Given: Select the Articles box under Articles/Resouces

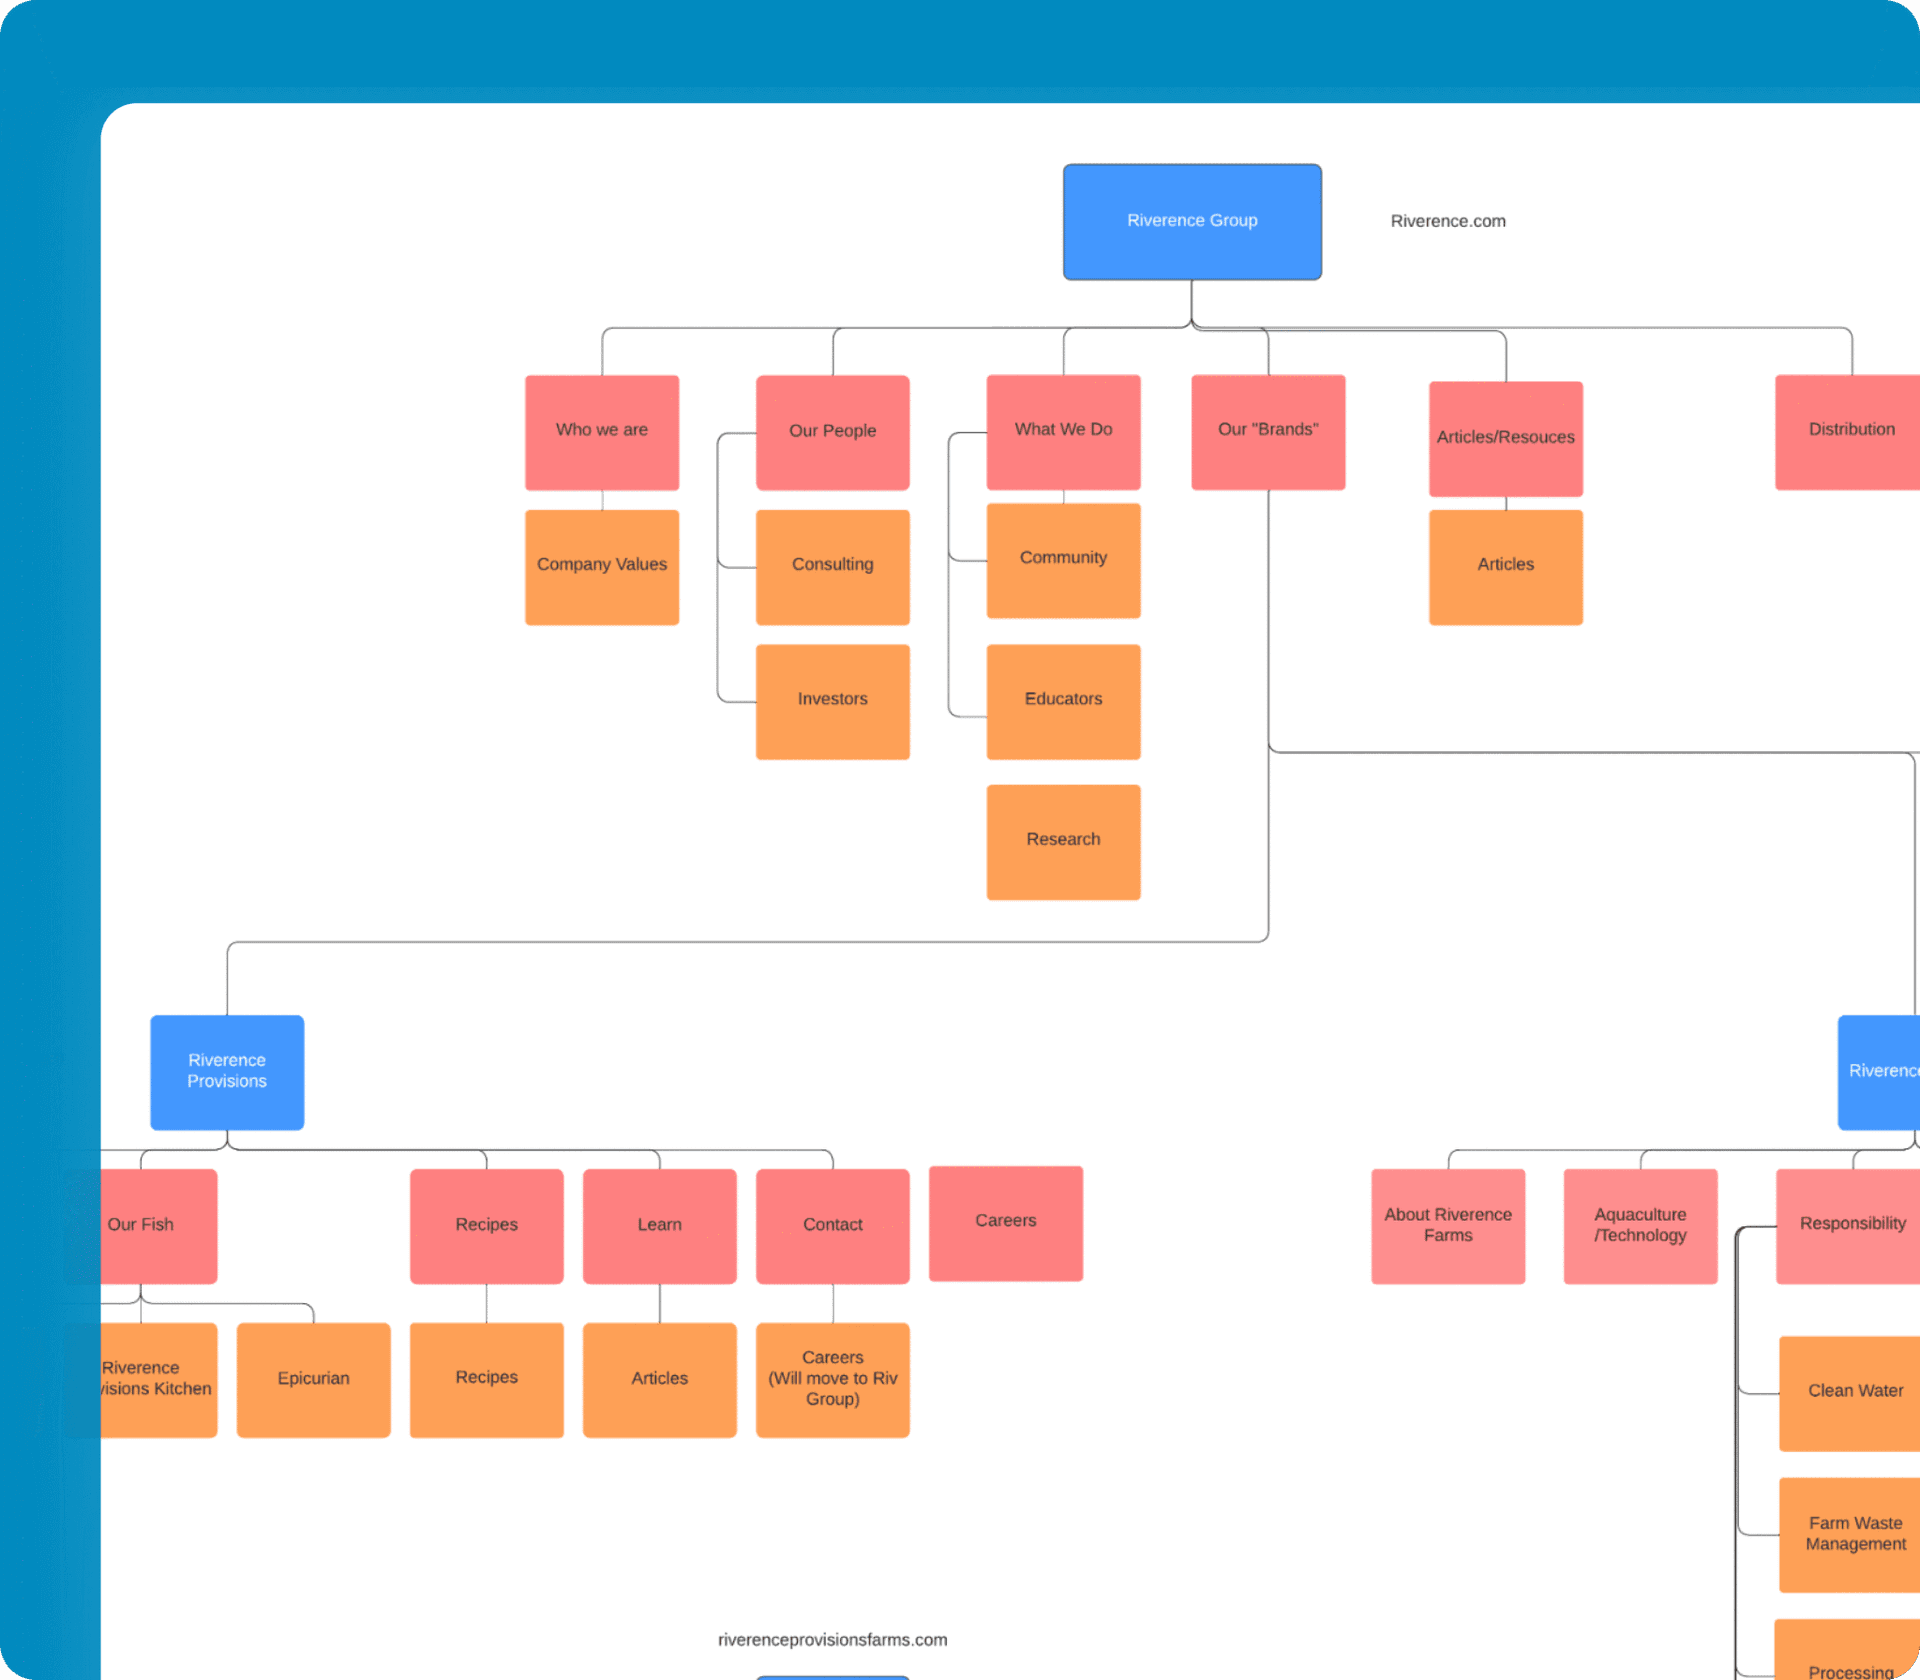Looking at the screenshot, I should click(1506, 567).
